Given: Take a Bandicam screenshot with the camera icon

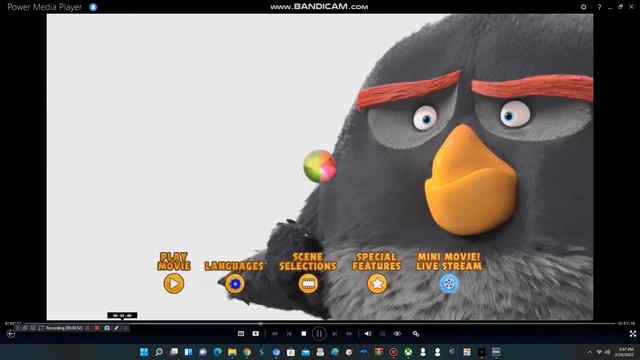Looking at the screenshot, I should (x=107, y=328).
